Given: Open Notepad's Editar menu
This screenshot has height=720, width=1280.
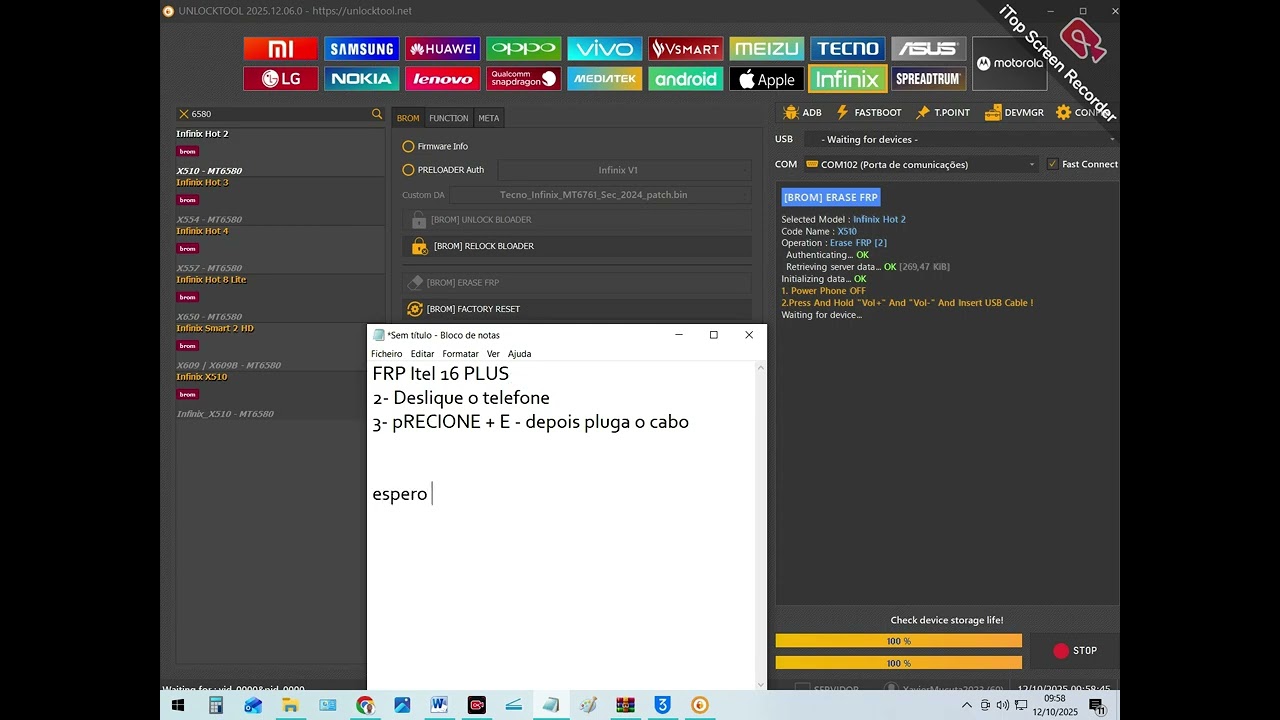Looking at the screenshot, I should (422, 354).
